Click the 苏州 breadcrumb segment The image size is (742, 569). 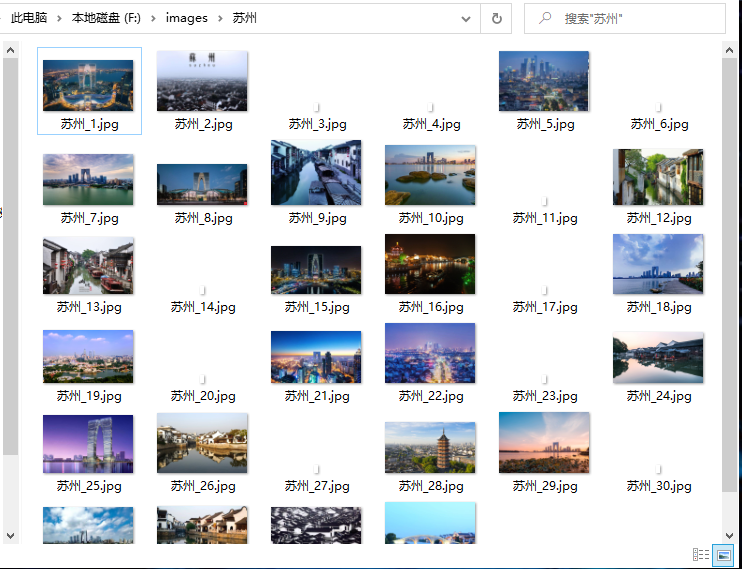point(245,18)
